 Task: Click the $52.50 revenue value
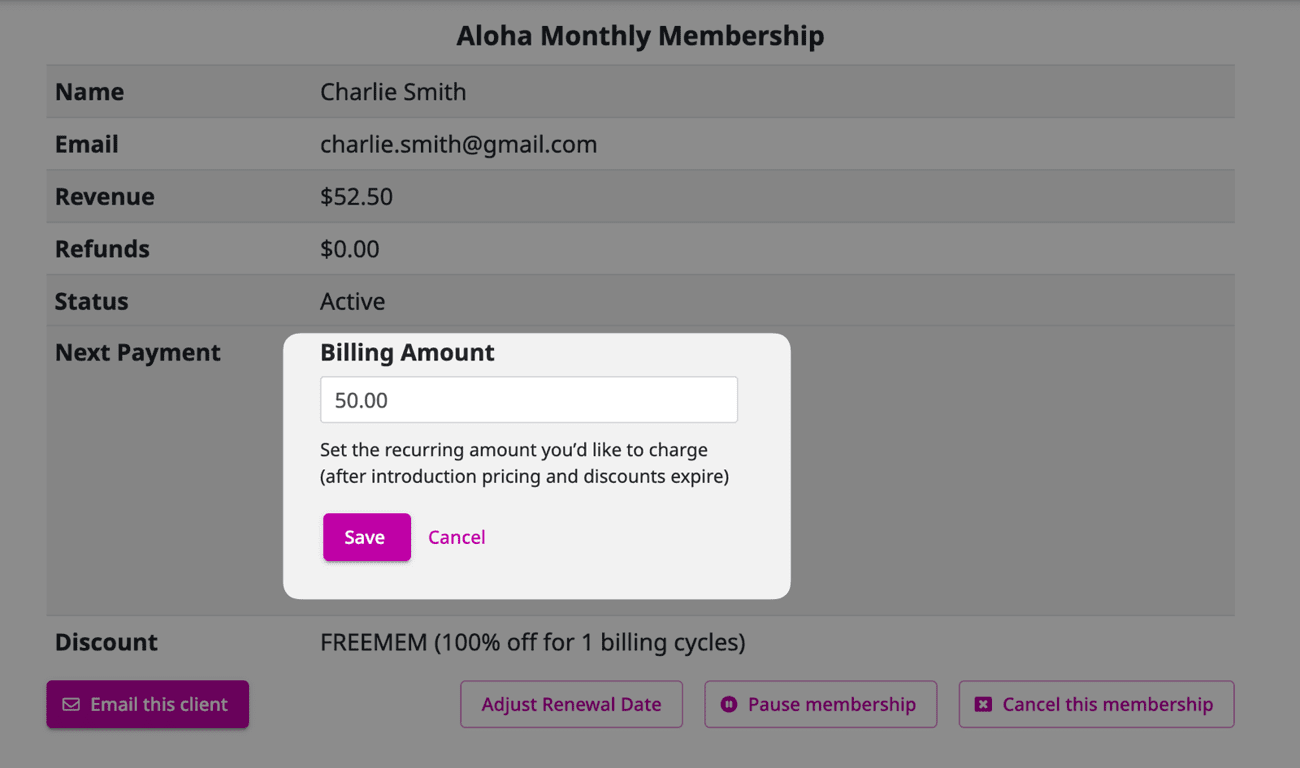tap(356, 197)
